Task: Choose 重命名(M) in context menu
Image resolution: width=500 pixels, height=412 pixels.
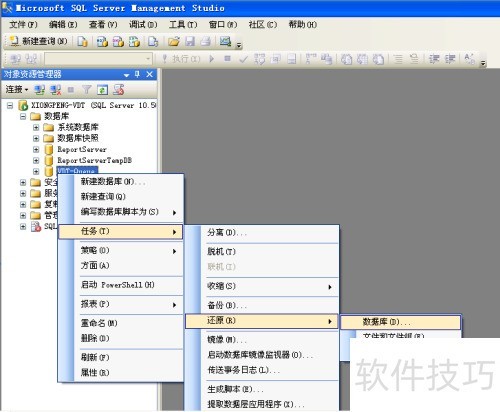Action: [x=121, y=323]
